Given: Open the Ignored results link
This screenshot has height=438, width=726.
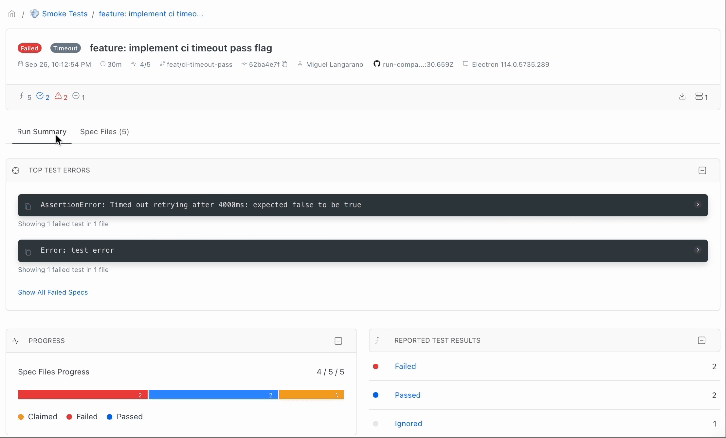Looking at the screenshot, I should tap(408, 424).
